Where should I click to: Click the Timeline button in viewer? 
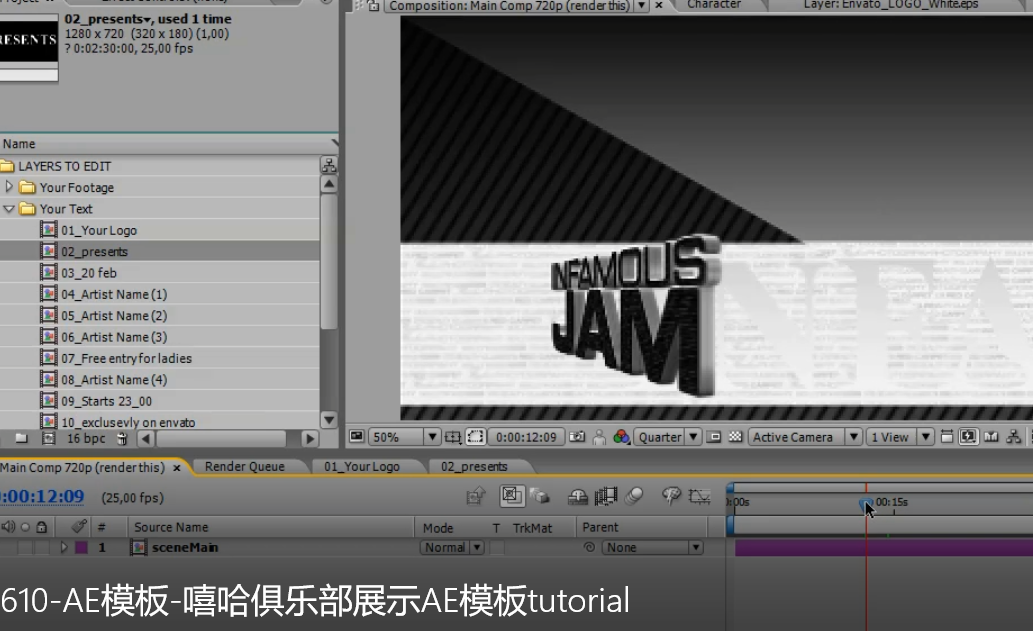991,437
